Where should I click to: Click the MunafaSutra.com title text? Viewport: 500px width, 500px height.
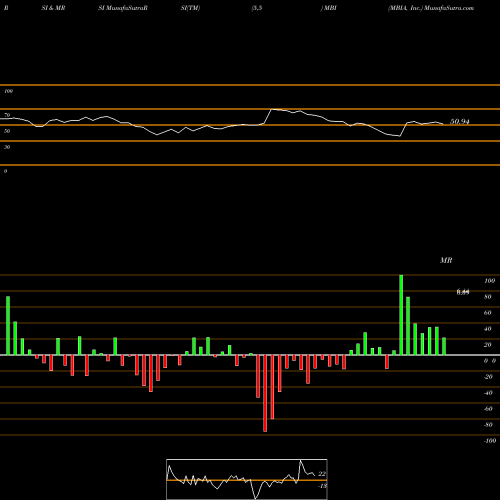(x=449, y=8)
